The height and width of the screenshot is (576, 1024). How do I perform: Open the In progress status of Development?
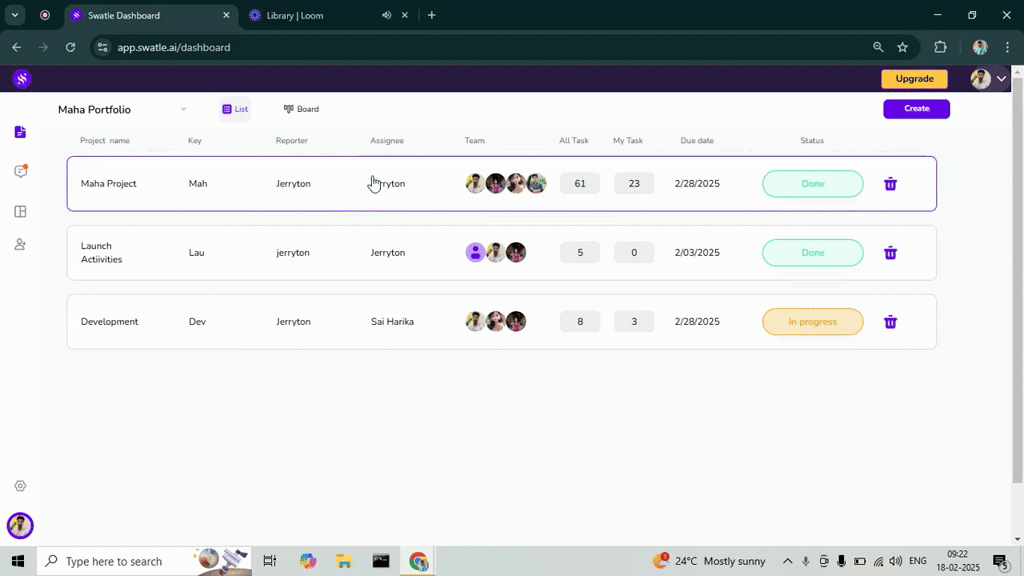(x=812, y=321)
